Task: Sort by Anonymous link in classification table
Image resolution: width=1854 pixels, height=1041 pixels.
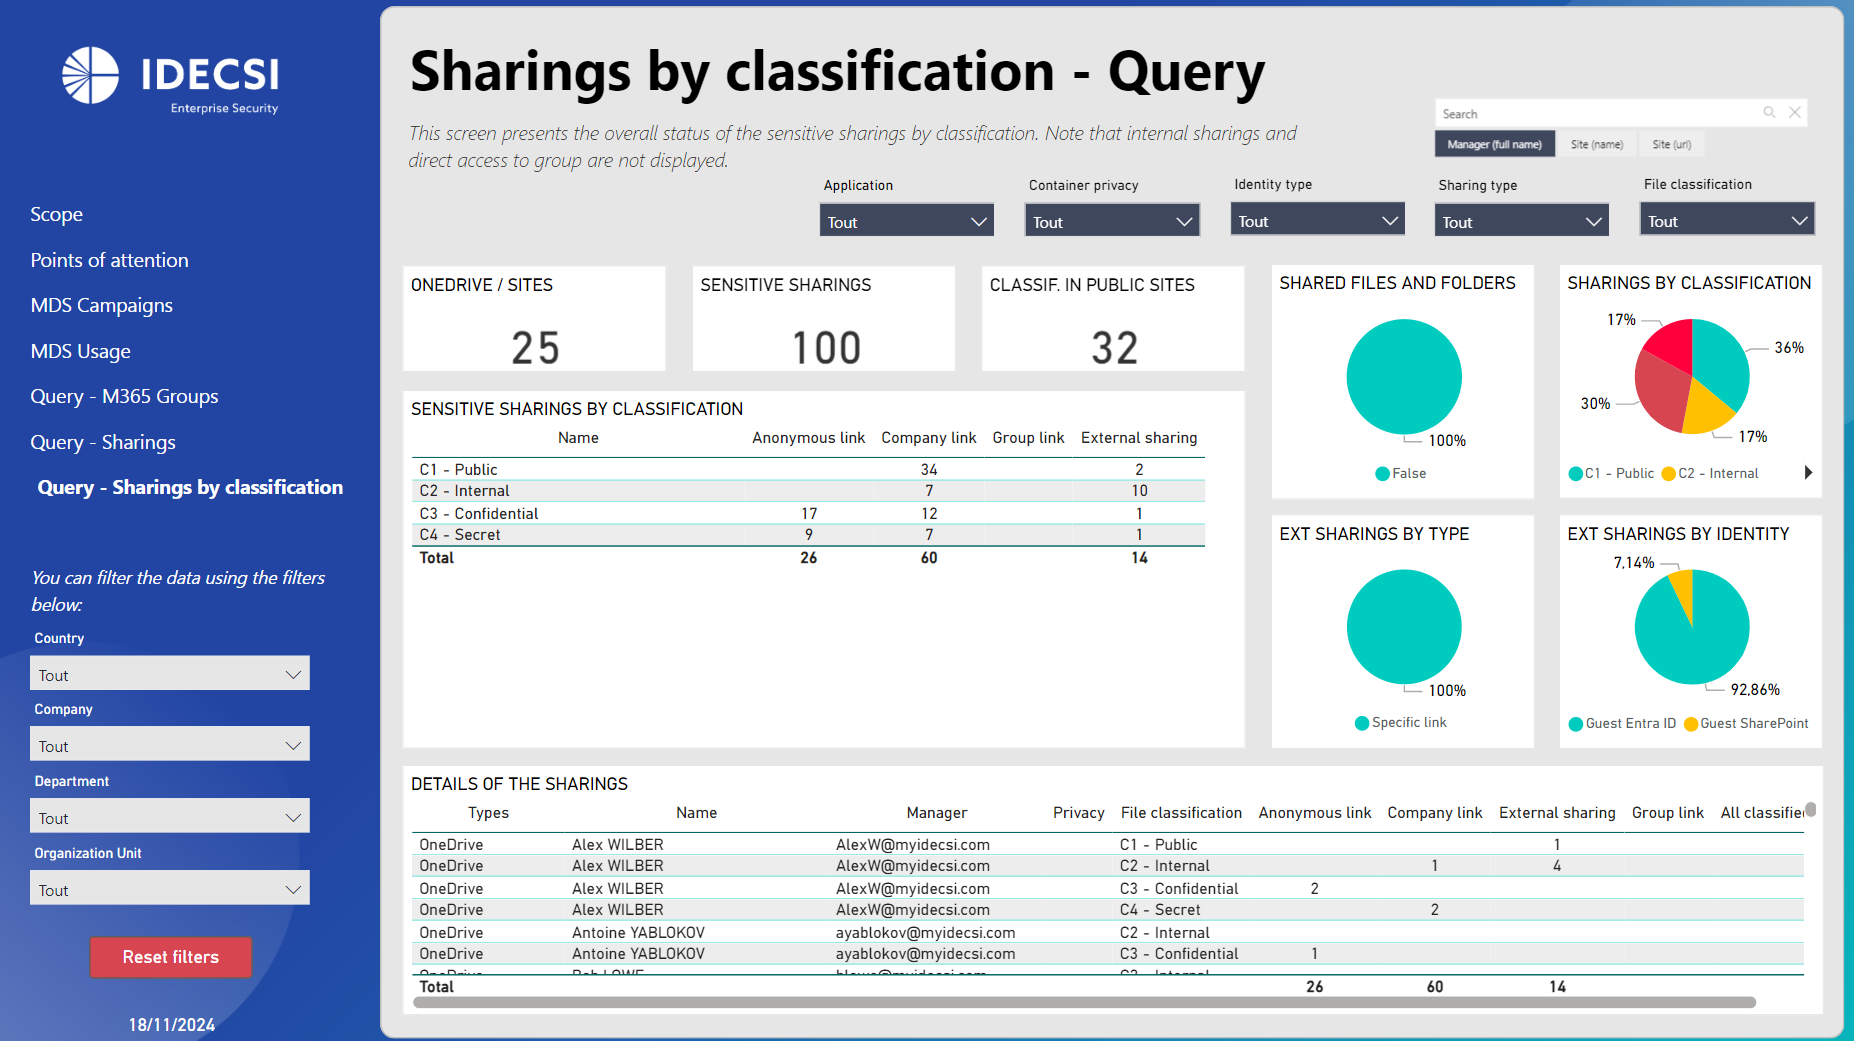Action: pos(808,438)
